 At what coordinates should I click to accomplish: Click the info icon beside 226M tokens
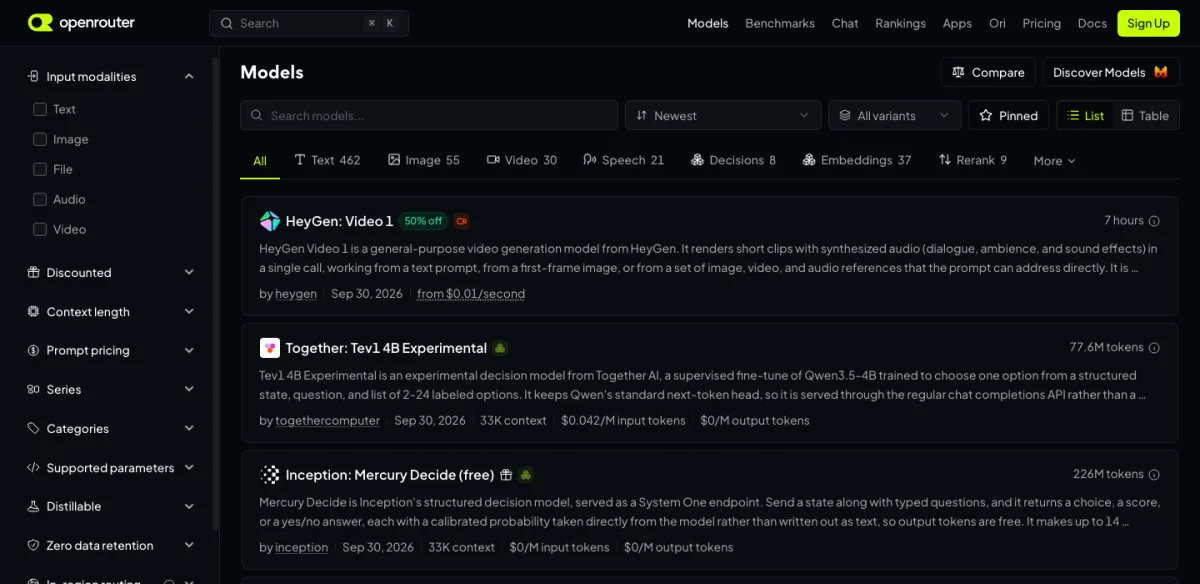1154,475
